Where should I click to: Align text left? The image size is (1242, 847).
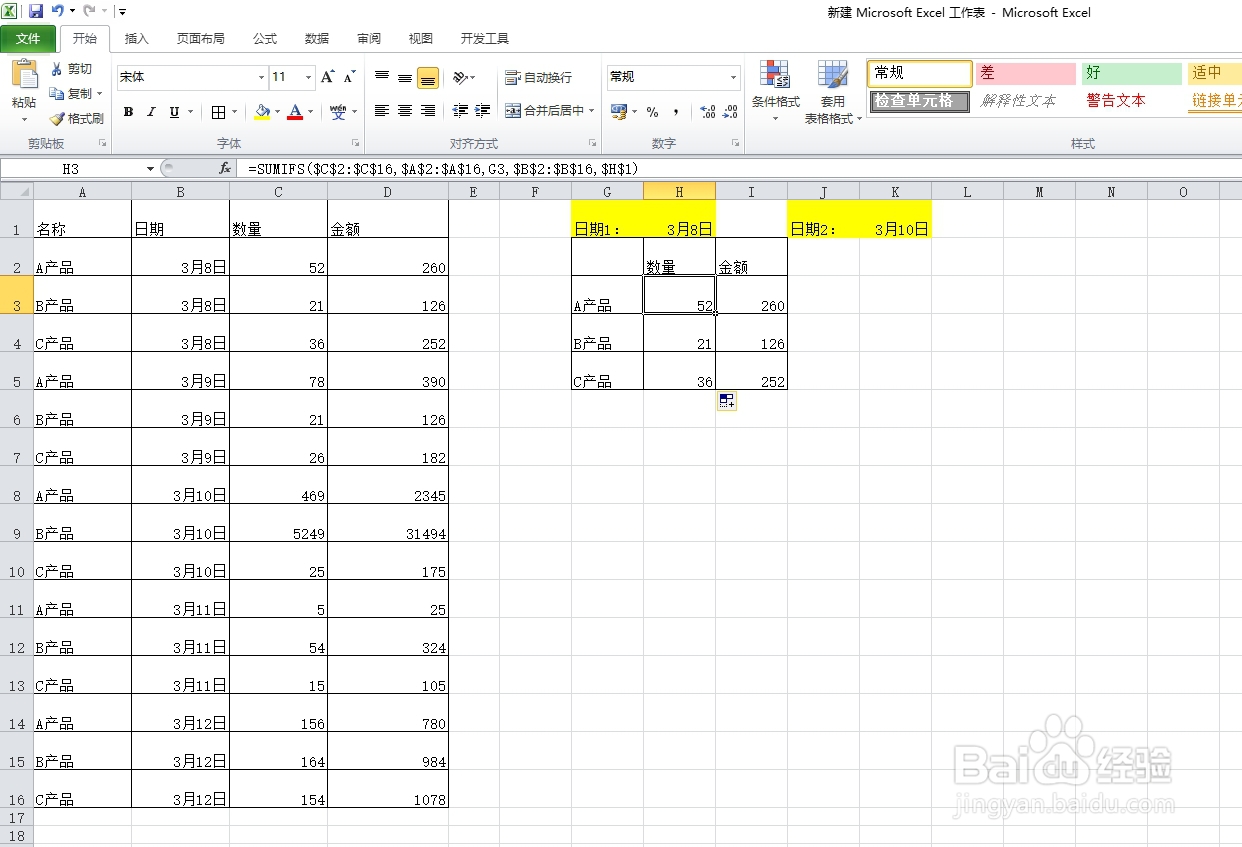[x=382, y=111]
